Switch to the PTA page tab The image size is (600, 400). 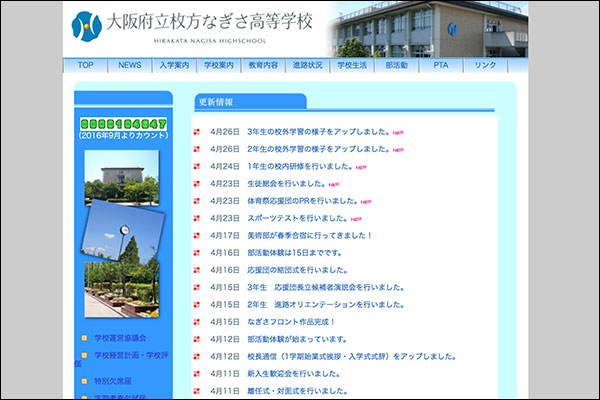coord(441,65)
